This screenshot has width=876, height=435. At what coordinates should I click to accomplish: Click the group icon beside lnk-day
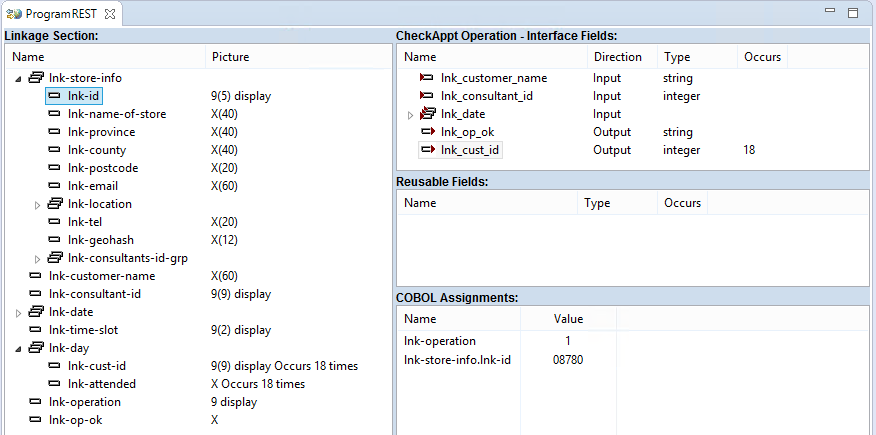click(x=36, y=348)
